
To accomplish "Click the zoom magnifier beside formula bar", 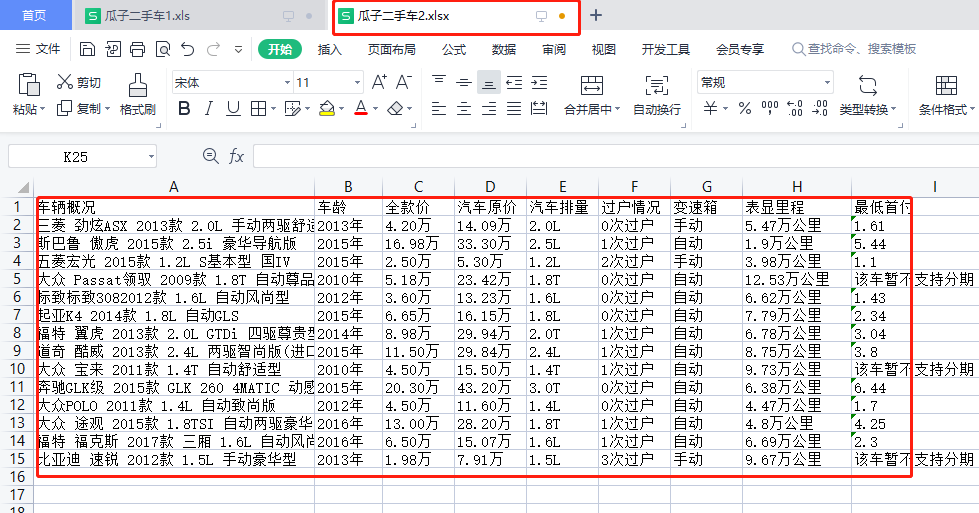I will tap(211, 156).
